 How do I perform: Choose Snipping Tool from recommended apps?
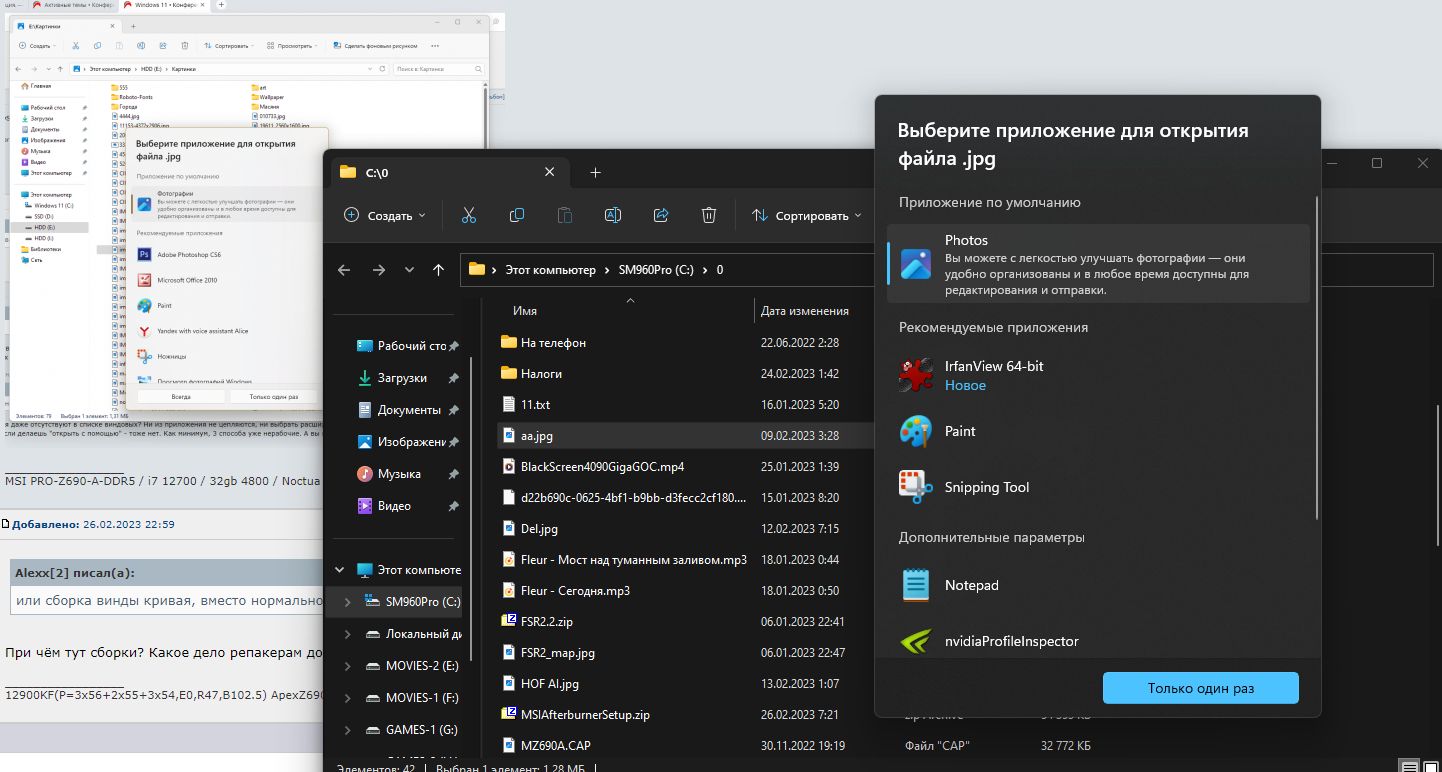coord(1098,487)
